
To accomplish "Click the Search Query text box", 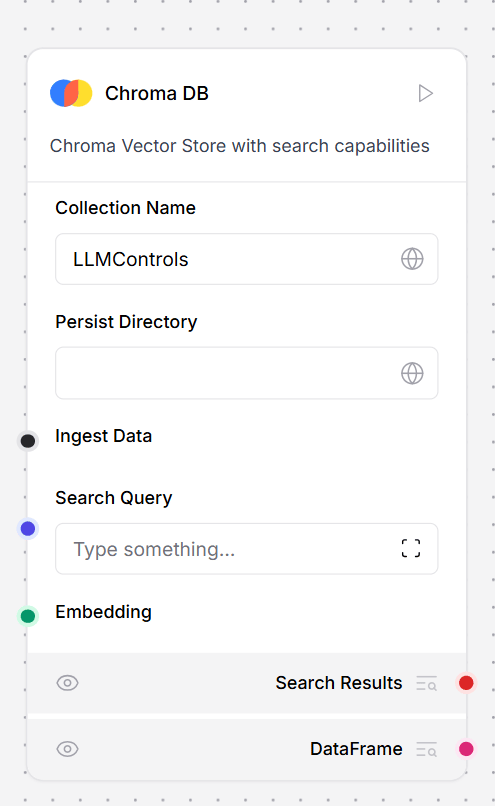I will [x=247, y=548].
